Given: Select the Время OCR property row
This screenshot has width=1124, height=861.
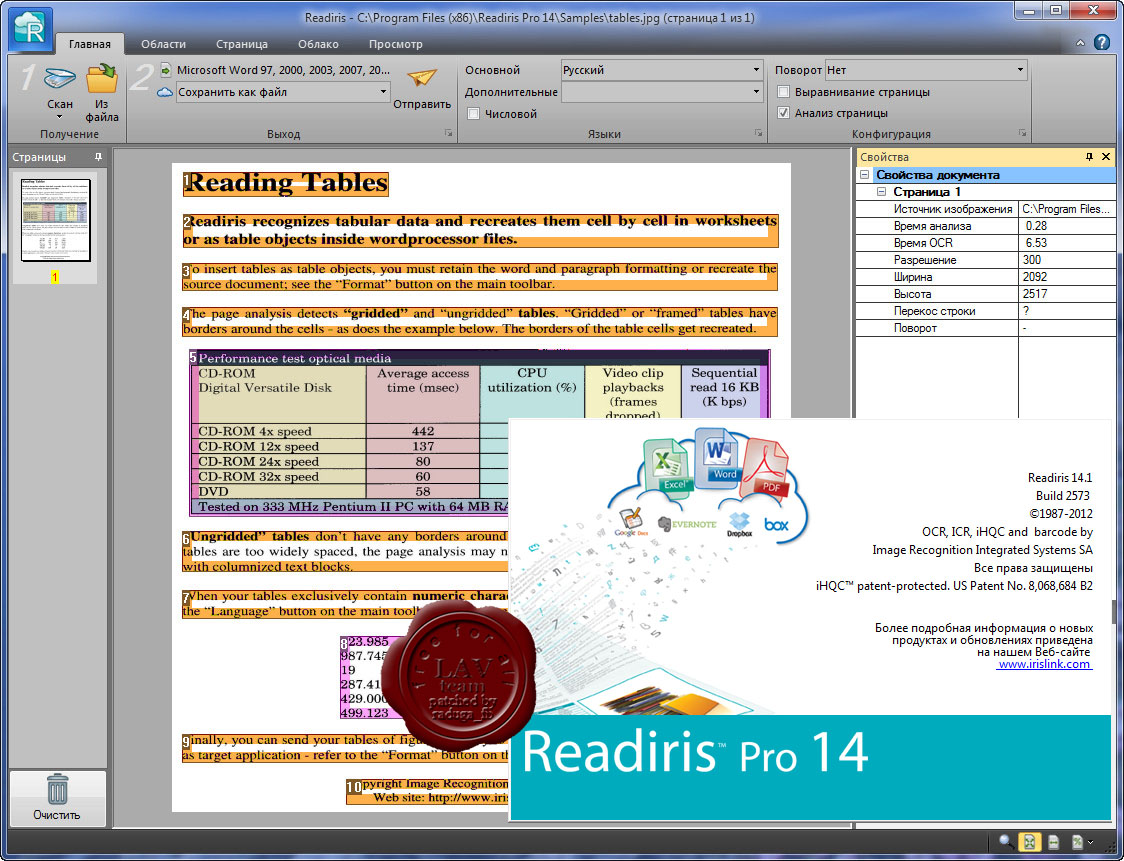Looking at the screenshot, I should [x=986, y=243].
